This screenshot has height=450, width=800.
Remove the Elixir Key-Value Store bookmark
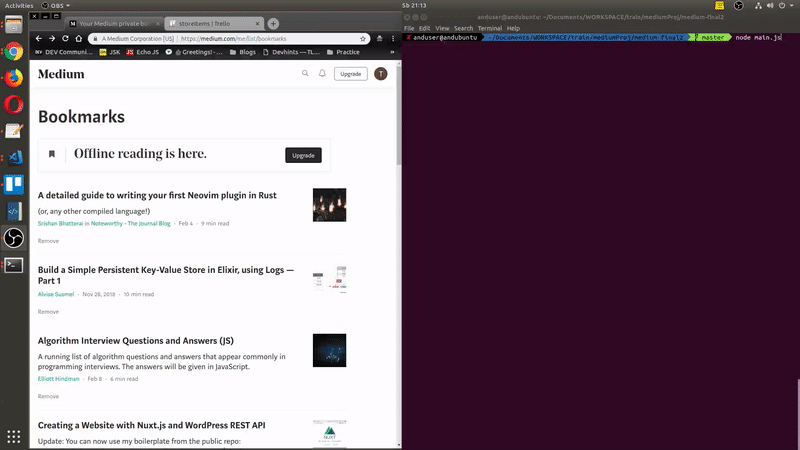(48, 312)
